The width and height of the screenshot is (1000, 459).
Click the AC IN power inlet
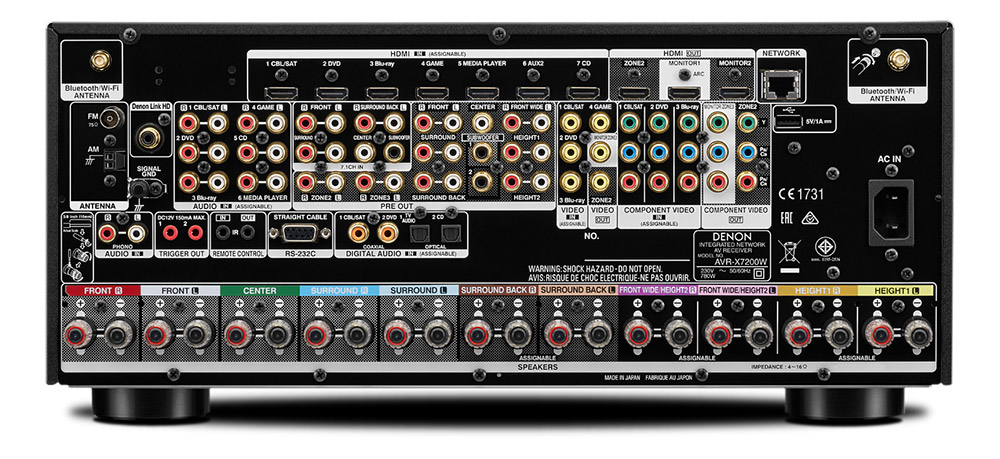tap(891, 212)
